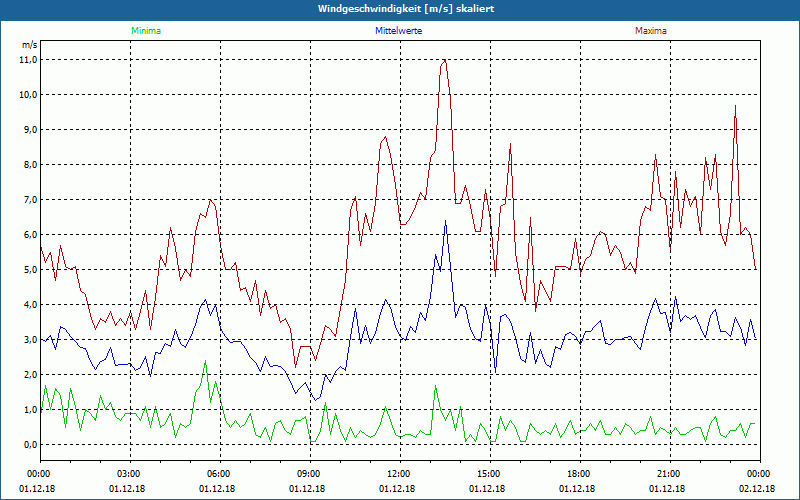Viewport: 800px width, 500px height.
Task: Click the chart title Windgeschwindigkeit [m/s] skaliert
Action: (406, 9)
